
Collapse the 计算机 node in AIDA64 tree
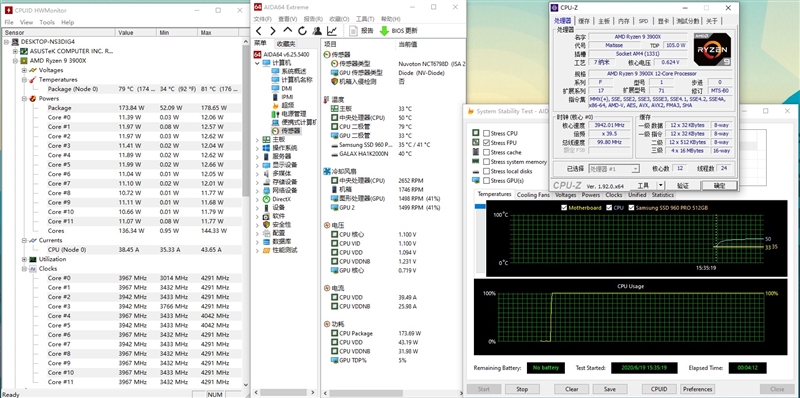coord(257,63)
